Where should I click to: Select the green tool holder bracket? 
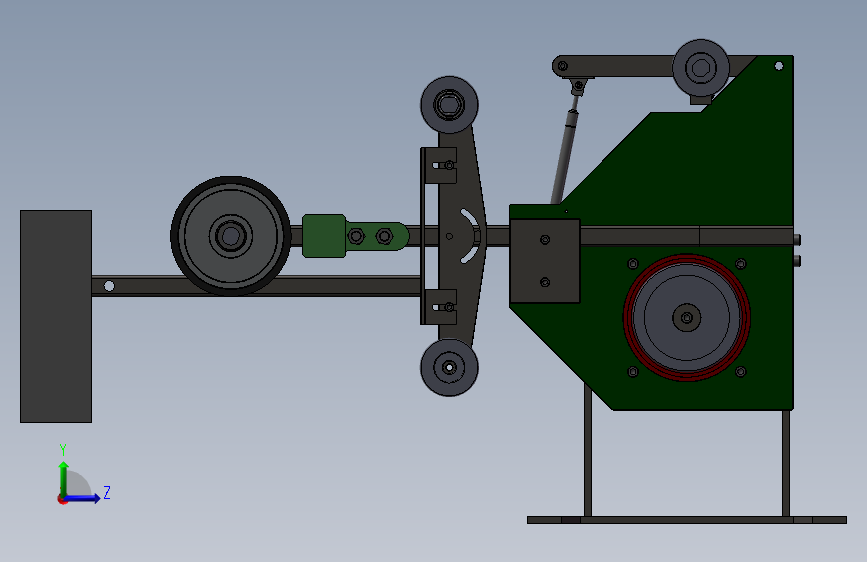[x=355, y=236]
